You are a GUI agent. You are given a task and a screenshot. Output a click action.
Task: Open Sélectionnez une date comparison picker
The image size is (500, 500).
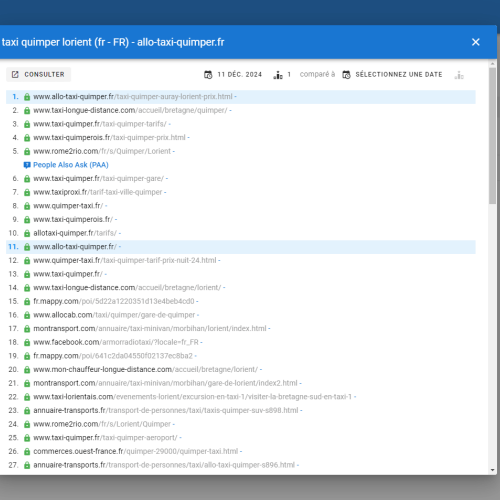(x=392, y=75)
